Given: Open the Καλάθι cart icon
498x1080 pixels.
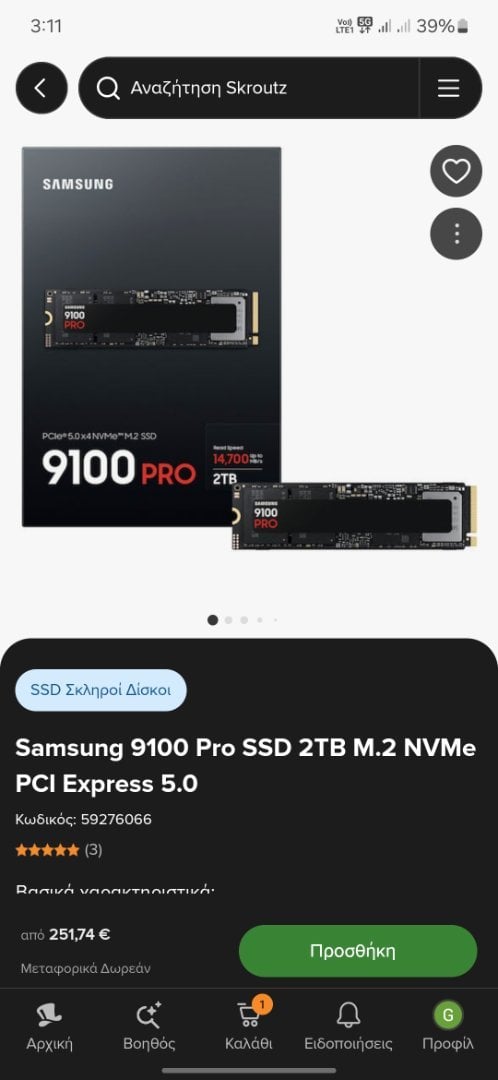Looking at the screenshot, I should 249,1026.
